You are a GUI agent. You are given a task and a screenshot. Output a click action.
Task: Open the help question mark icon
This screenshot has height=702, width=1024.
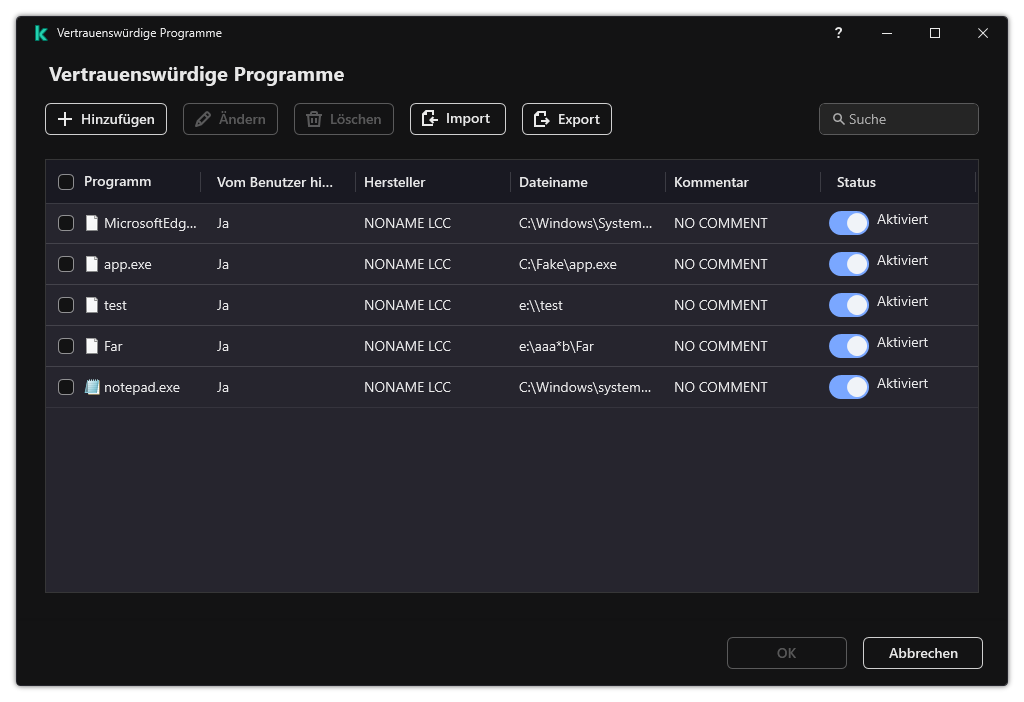point(838,33)
